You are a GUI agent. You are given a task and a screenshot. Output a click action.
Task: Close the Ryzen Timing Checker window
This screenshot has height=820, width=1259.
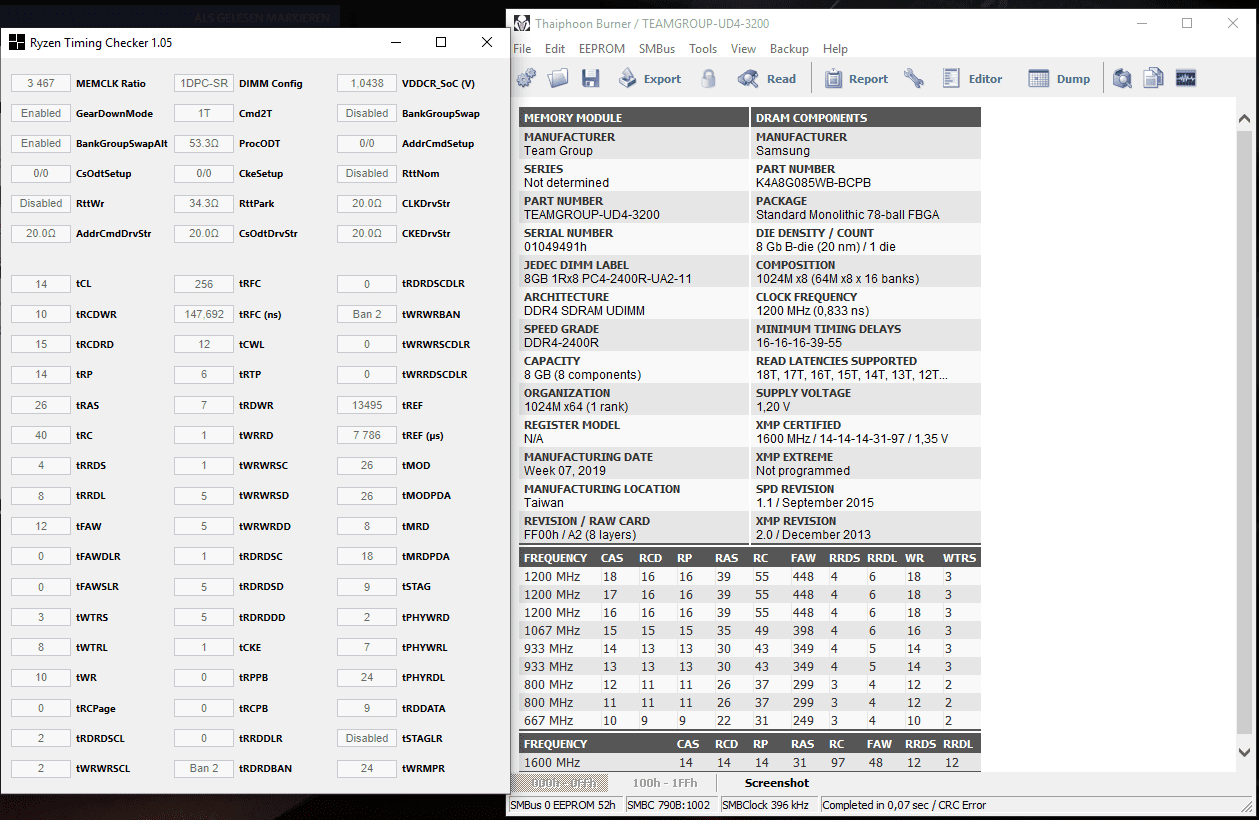pos(487,42)
